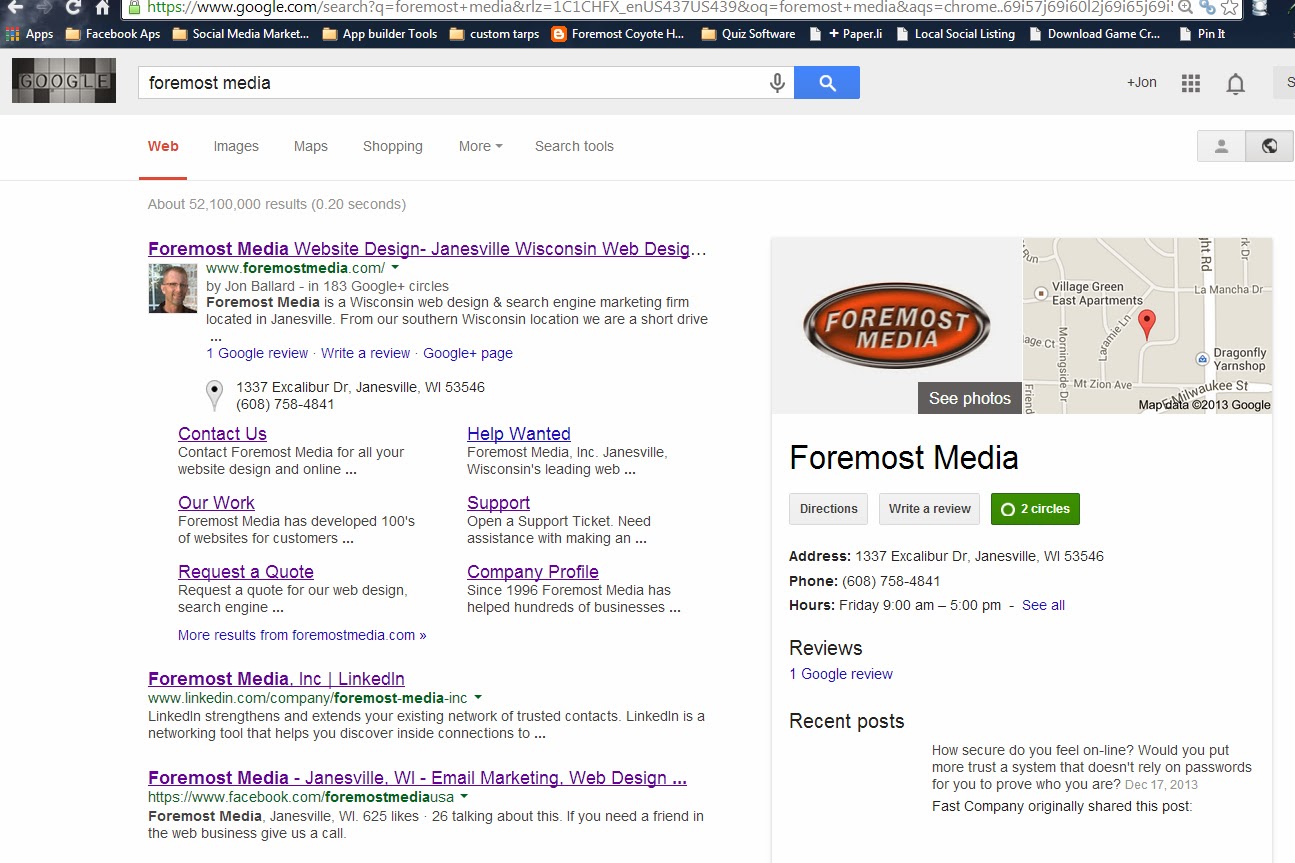Select the Web search tab
Image resolution: width=1295 pixels, height=863 pixels.
(x=163, y=146)
